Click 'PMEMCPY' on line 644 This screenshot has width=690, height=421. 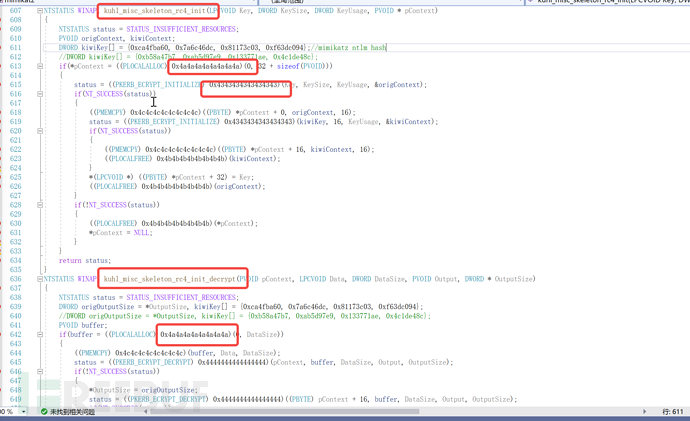[x=94, y=353]
